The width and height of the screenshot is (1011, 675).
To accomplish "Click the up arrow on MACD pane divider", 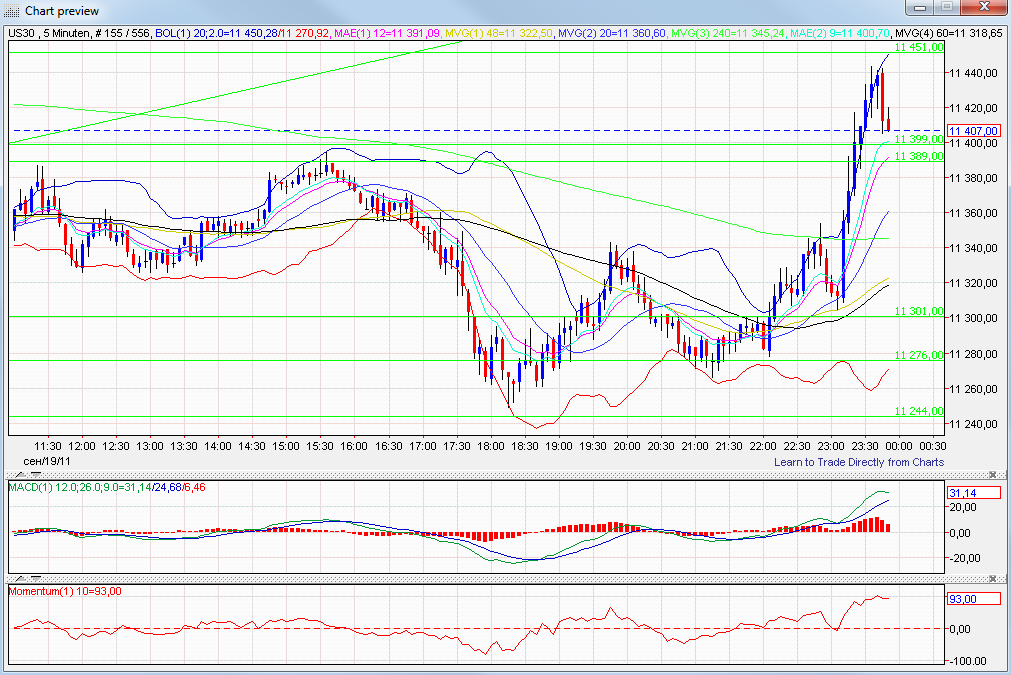I will click(21, 474).
